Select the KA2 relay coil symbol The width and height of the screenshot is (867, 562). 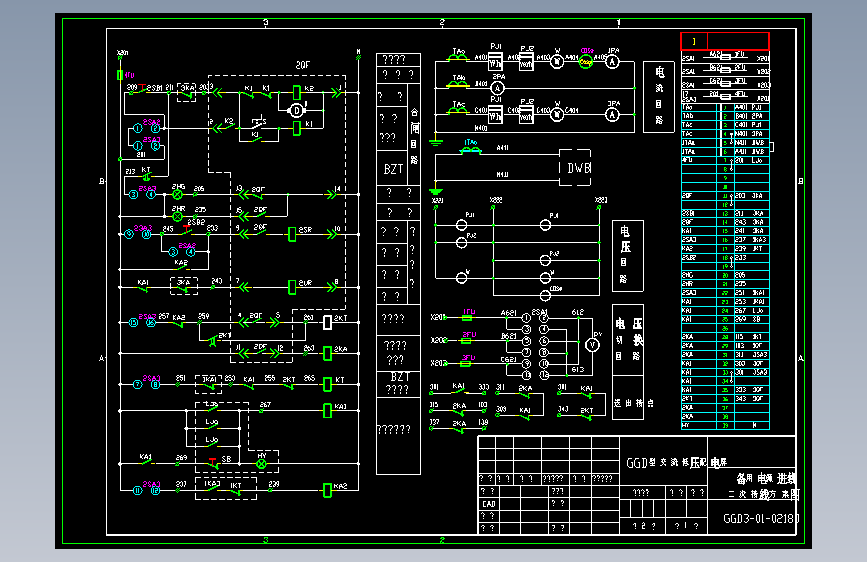[x=327, y=490]
